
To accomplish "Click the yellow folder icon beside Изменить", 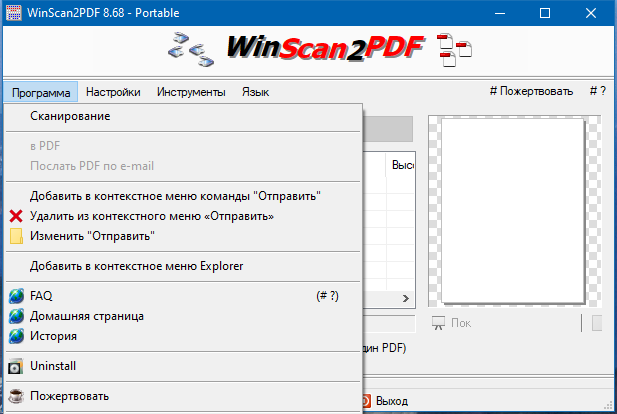I will [16, 236].
